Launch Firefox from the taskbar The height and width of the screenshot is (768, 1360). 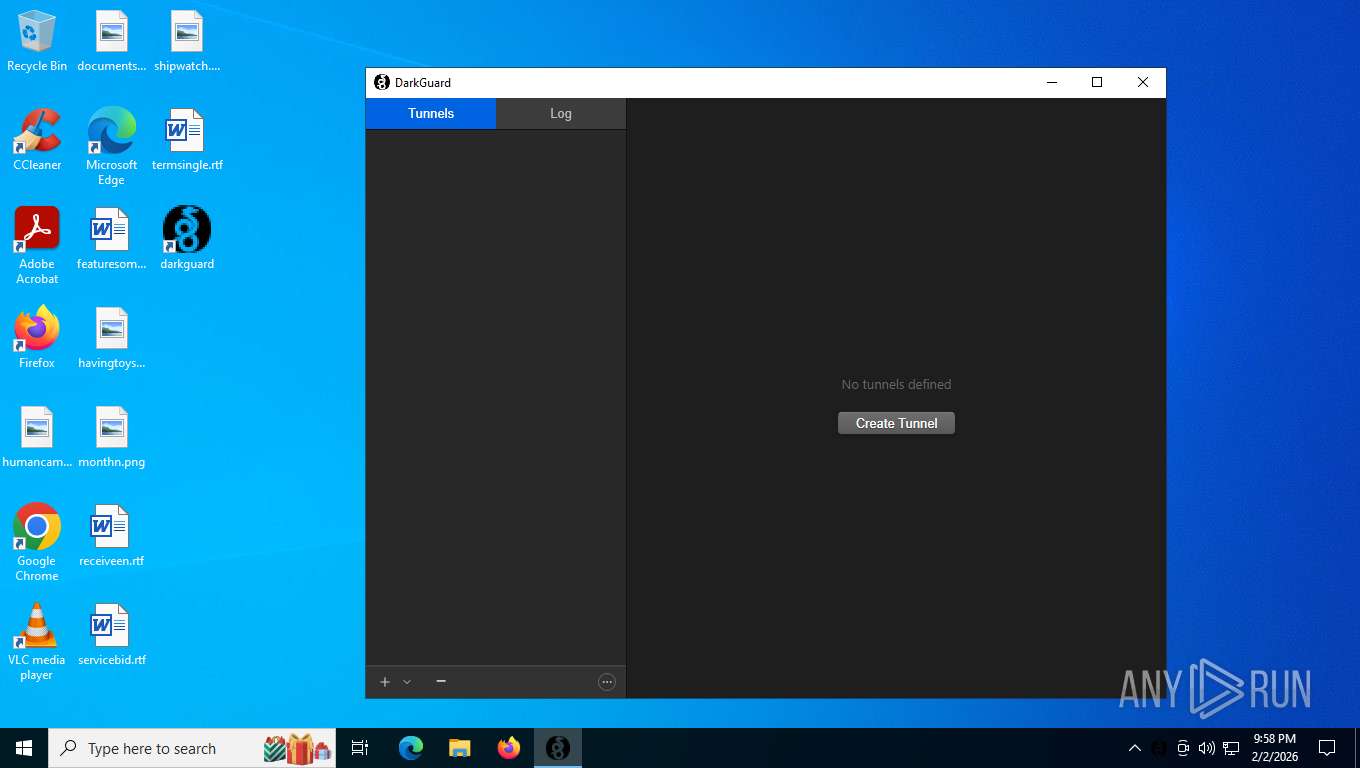[x=509, y=748]
